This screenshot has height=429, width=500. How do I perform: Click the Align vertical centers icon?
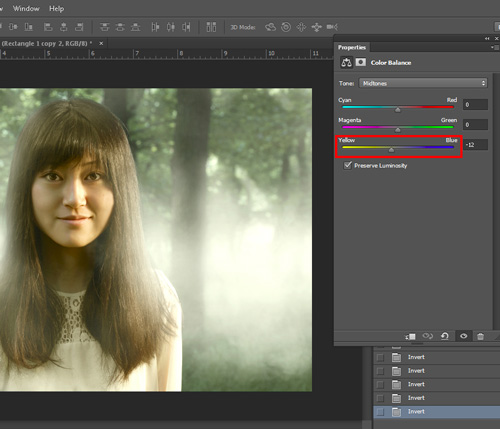click(13, 27)
